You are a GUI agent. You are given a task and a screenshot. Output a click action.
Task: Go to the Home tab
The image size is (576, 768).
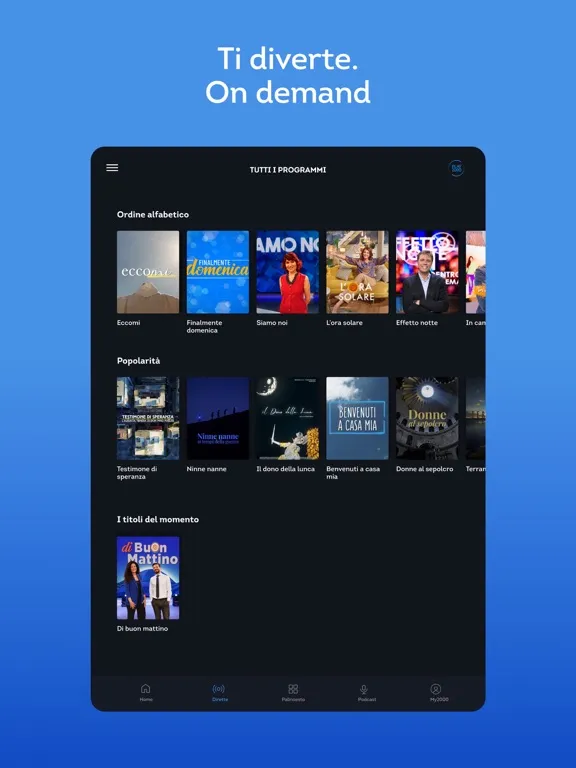click(146, 693)
